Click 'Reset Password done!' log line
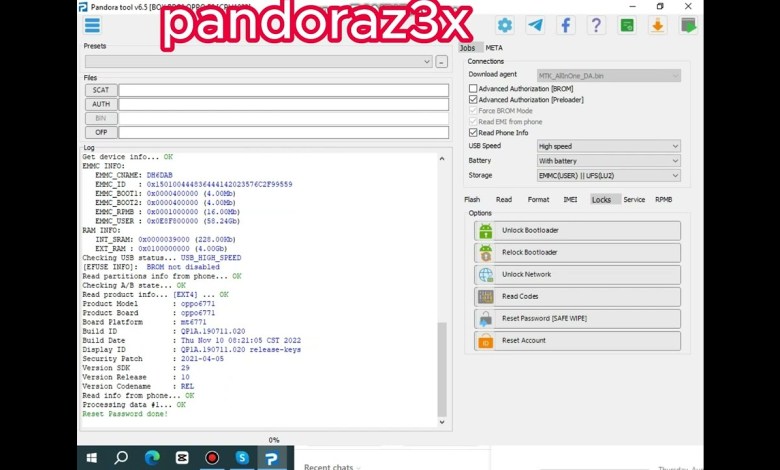 tap(125, 414)
